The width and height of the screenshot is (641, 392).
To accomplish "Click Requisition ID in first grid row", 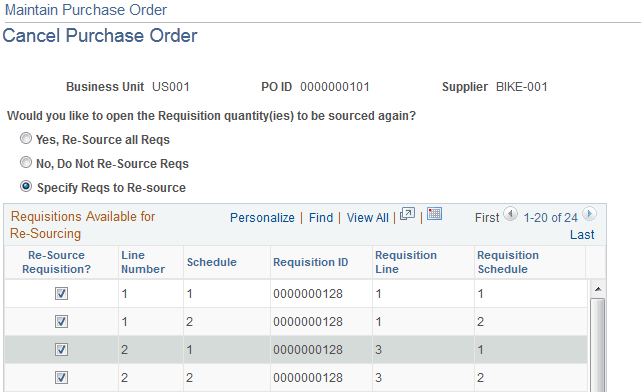I will click(308, 293).
